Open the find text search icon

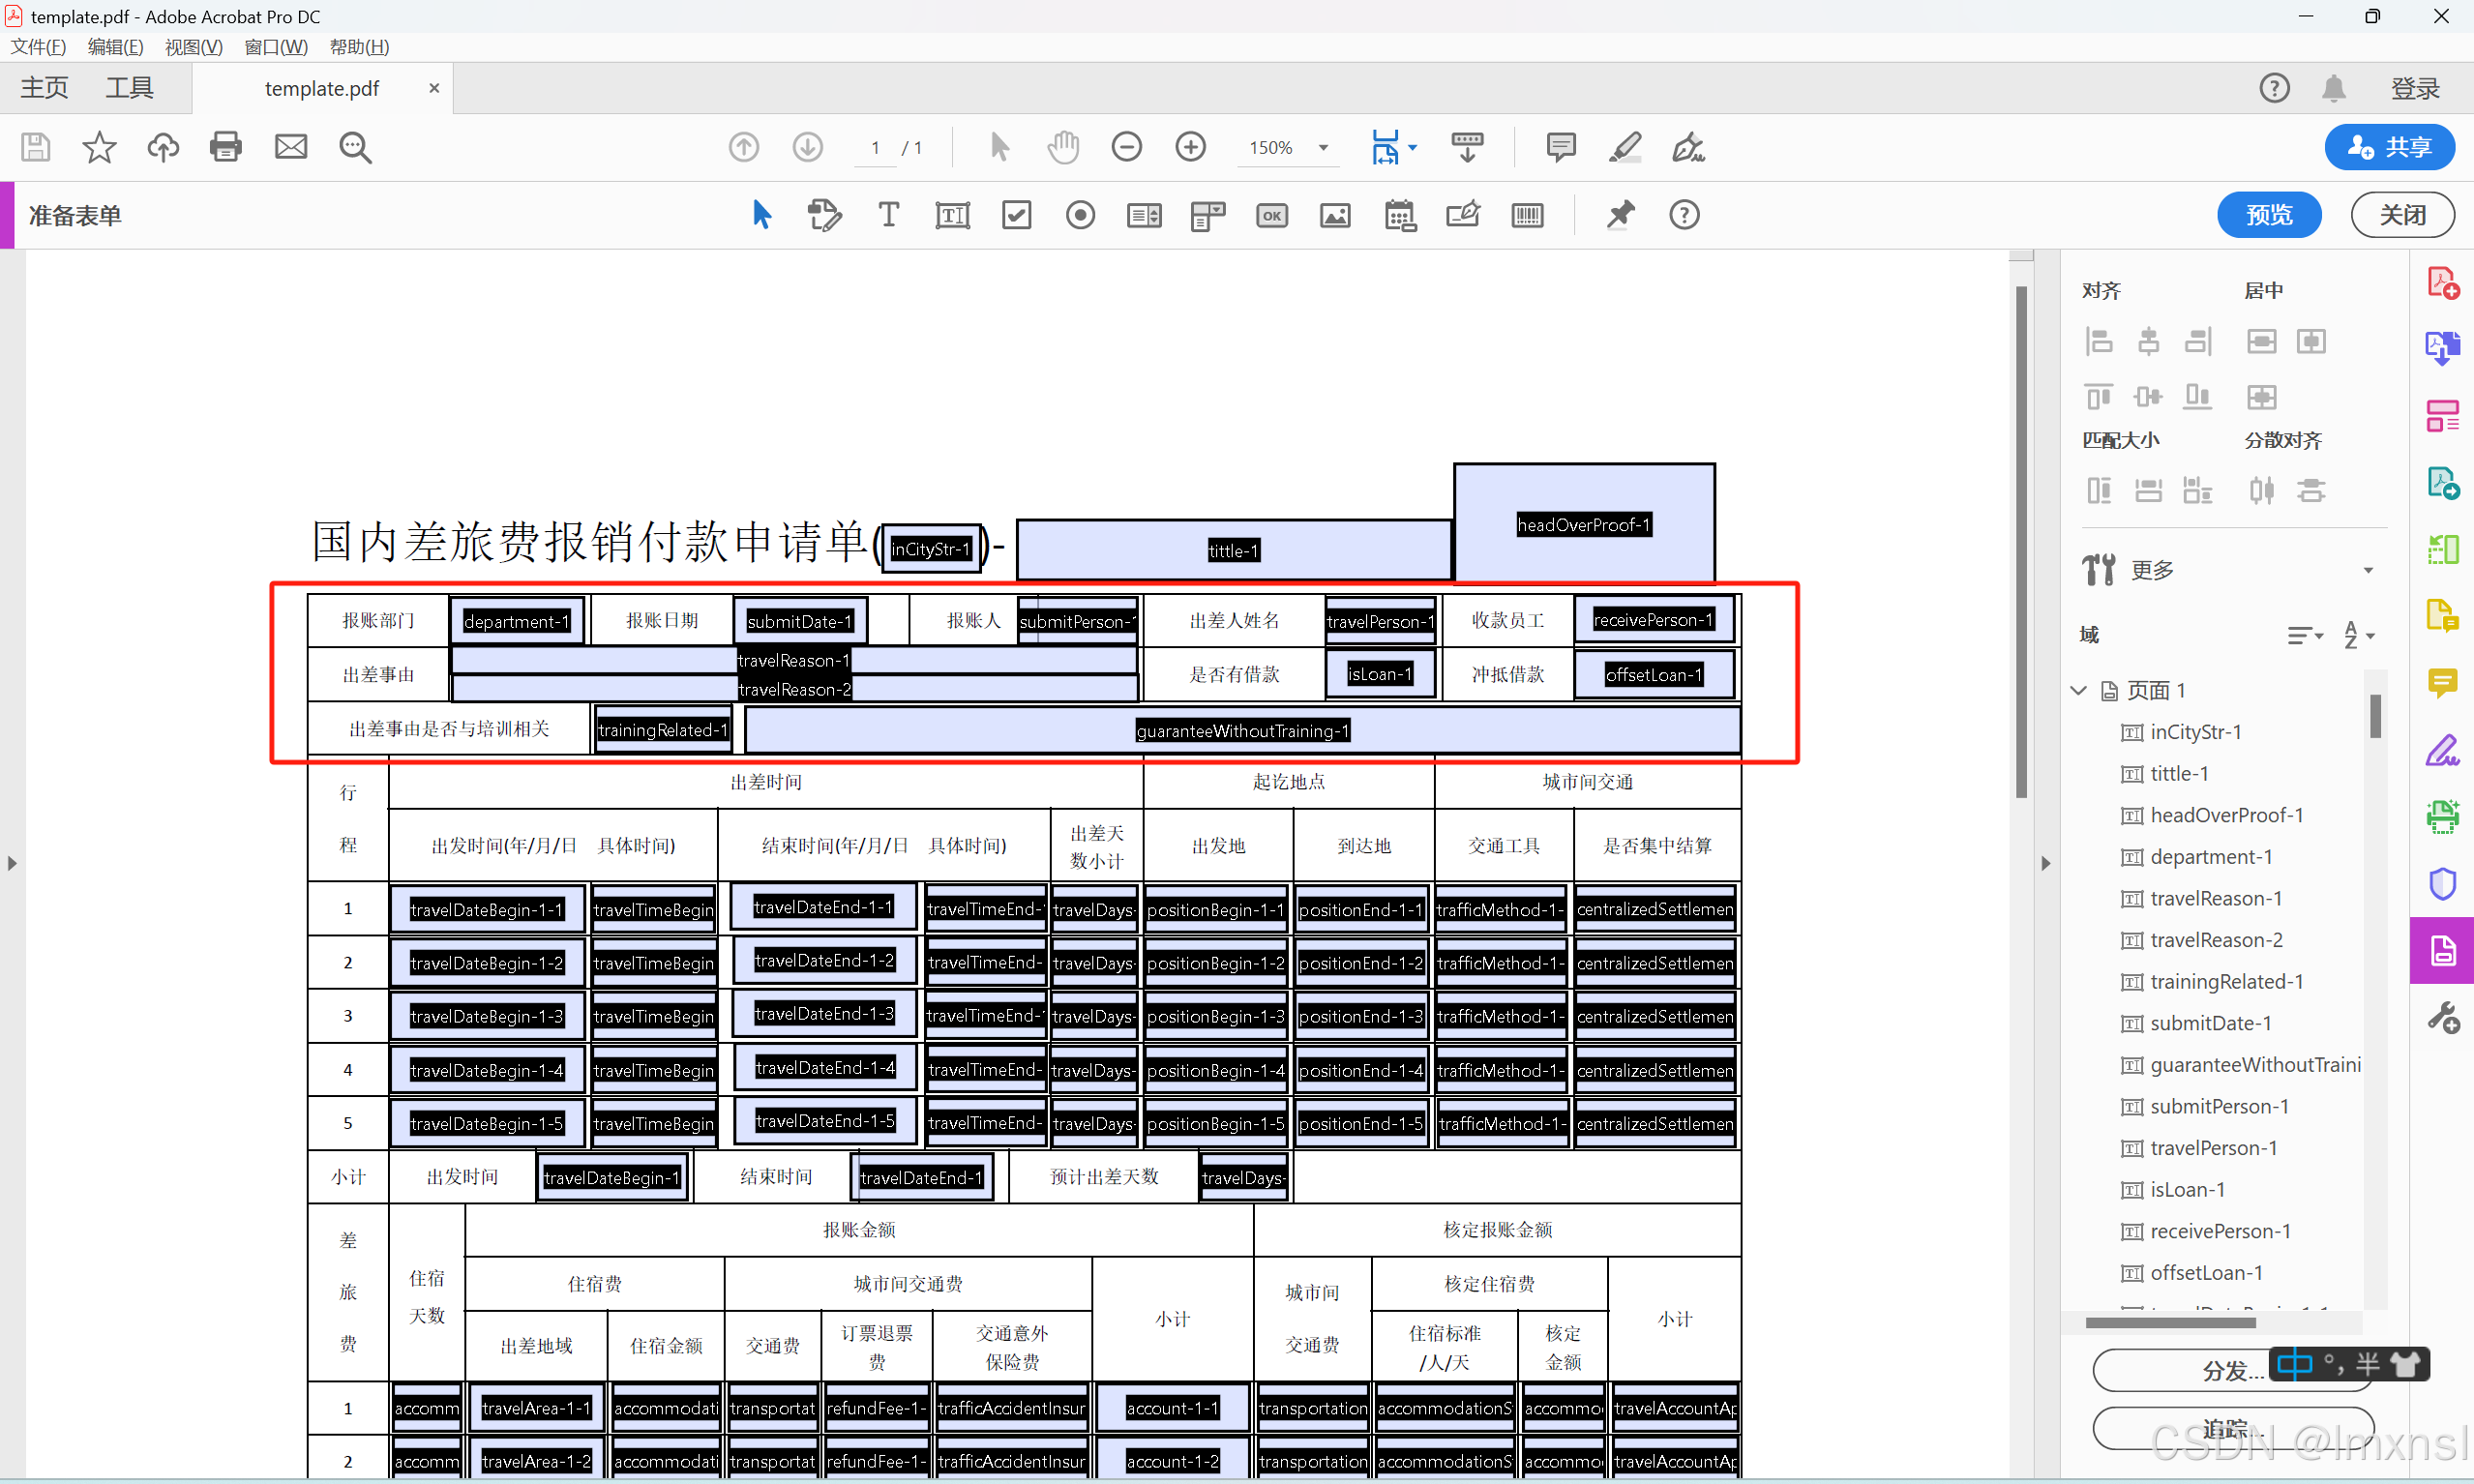point(355,147)
